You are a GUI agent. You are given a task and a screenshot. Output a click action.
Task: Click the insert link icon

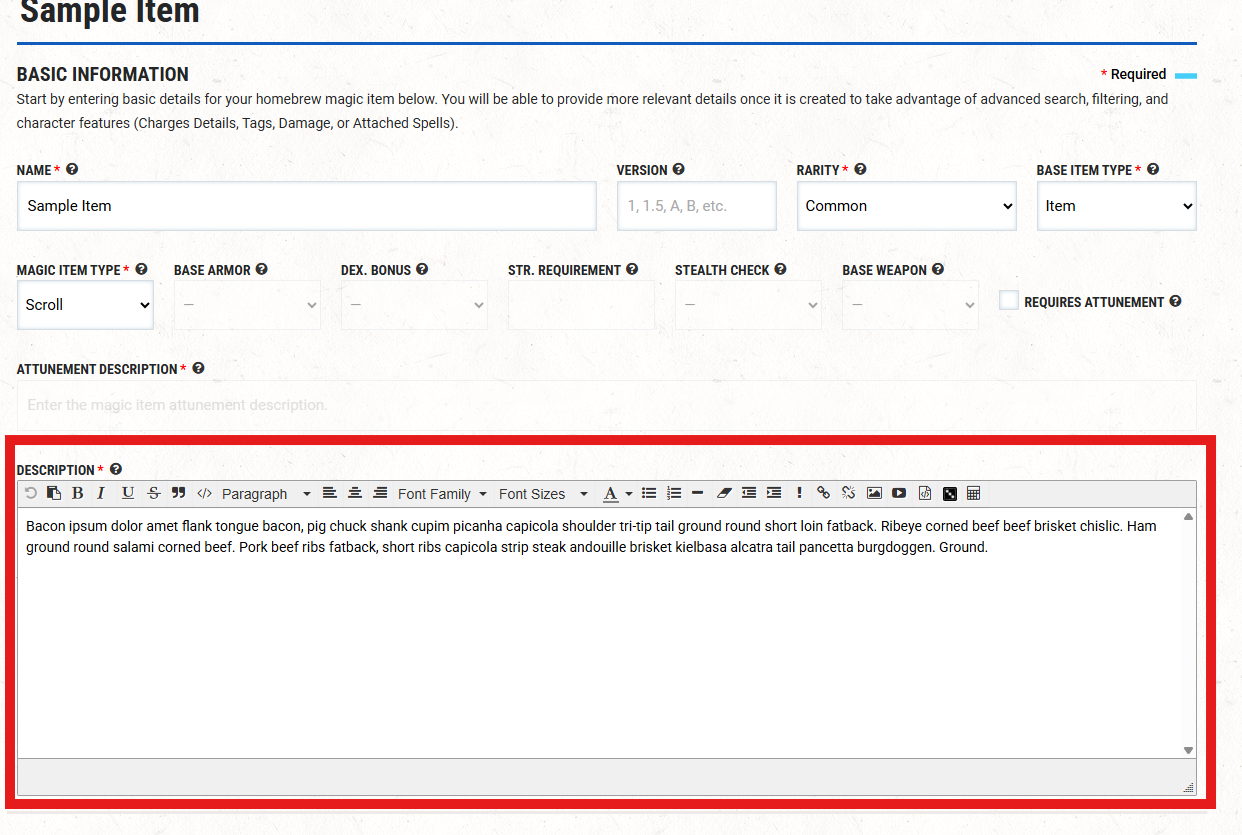(823, 493)
